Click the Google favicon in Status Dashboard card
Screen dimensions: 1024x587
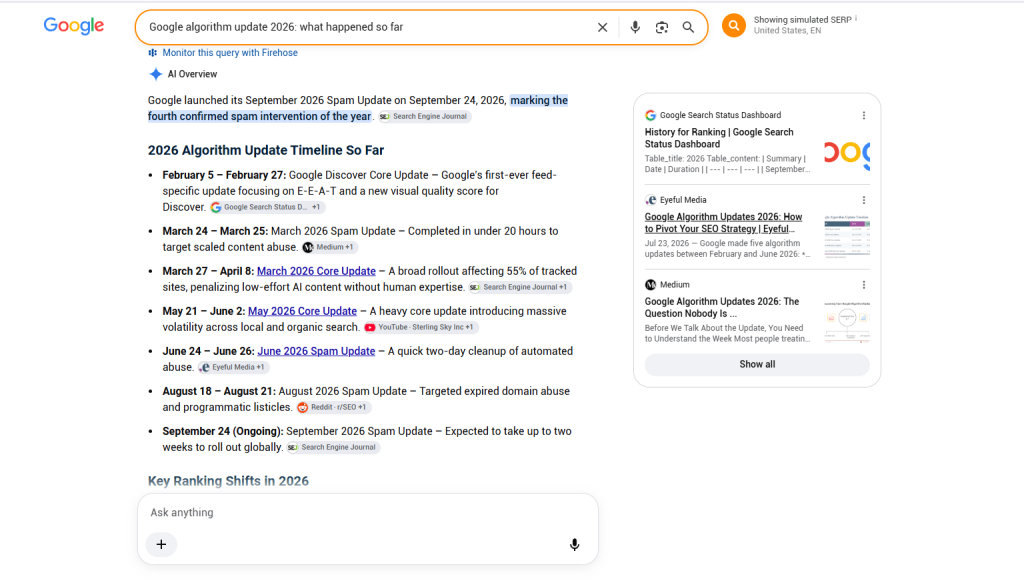pos(650,116)
